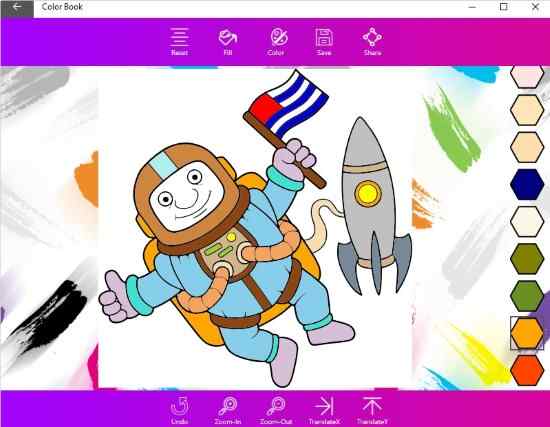This screenshot has width=550, height=427.
Task: Open the Color palette tool
Action: coord(276,42)
